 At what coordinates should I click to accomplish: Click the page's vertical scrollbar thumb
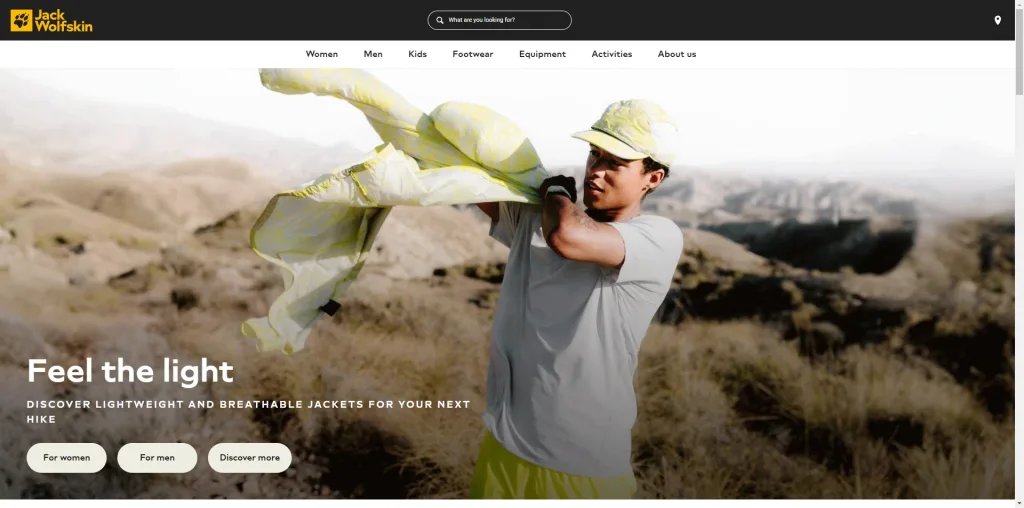1019,52
